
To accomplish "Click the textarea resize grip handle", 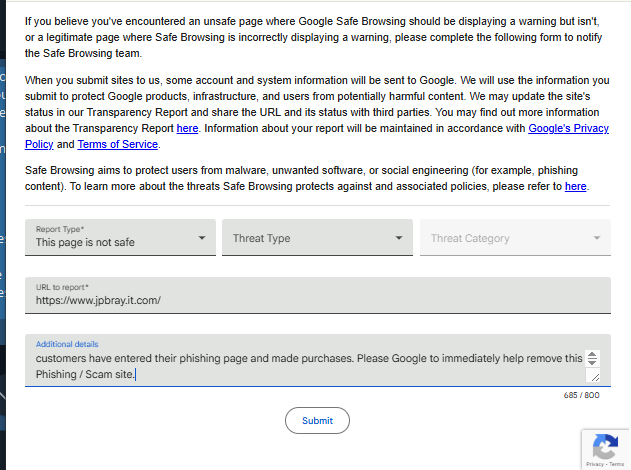I will point(594,377).
